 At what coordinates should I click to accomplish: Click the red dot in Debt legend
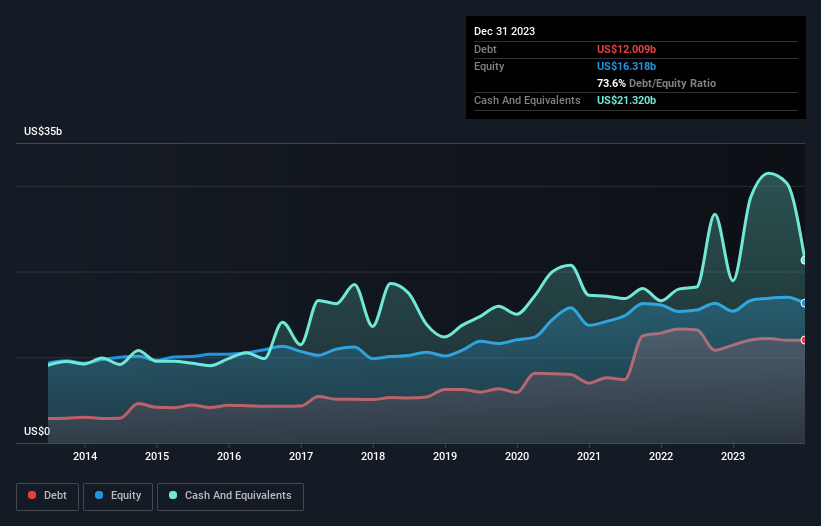pos(34,496)
